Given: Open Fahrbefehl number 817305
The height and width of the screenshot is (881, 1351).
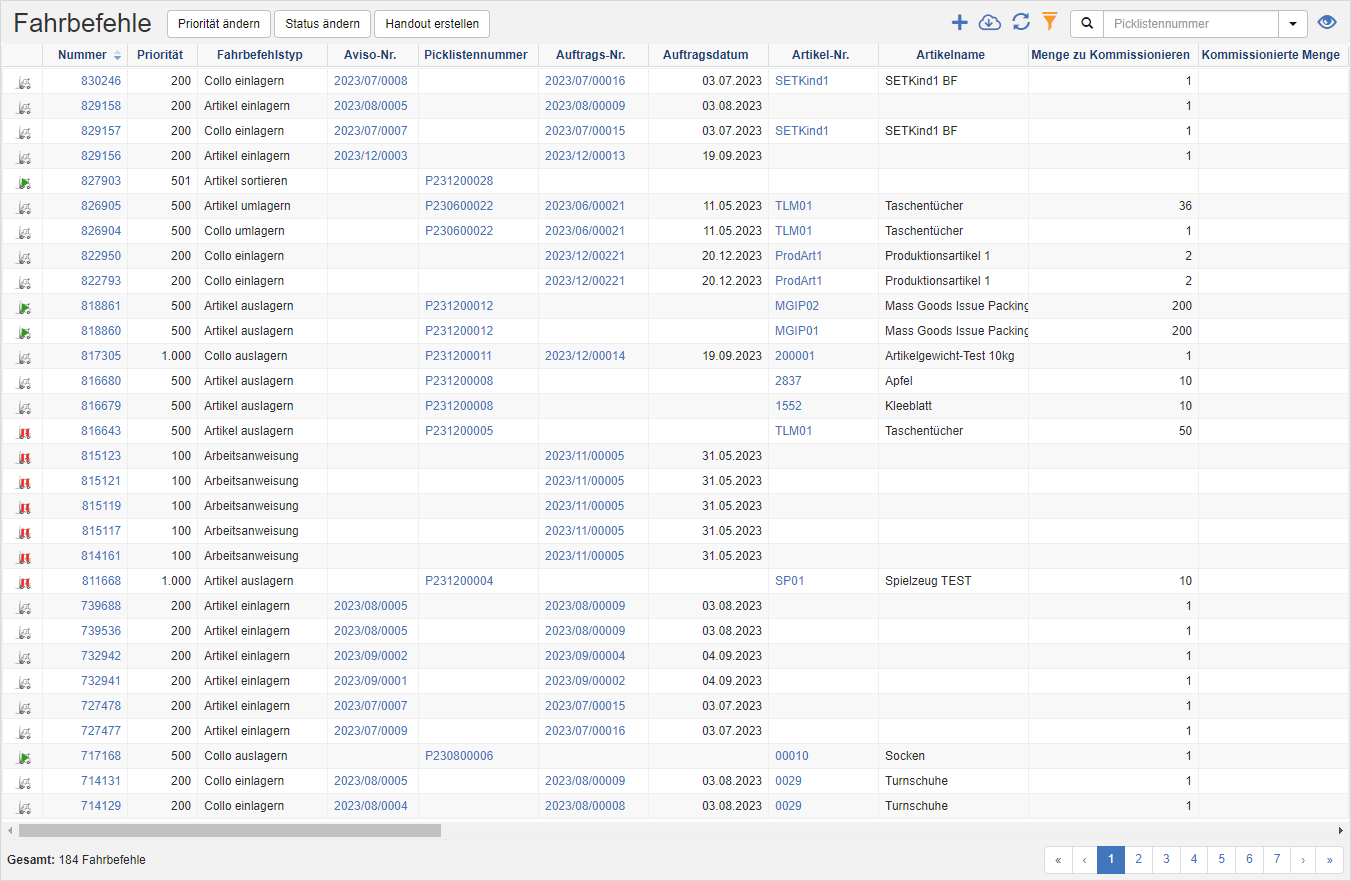Looking at the screenshot, I should (x=101, y=356).
